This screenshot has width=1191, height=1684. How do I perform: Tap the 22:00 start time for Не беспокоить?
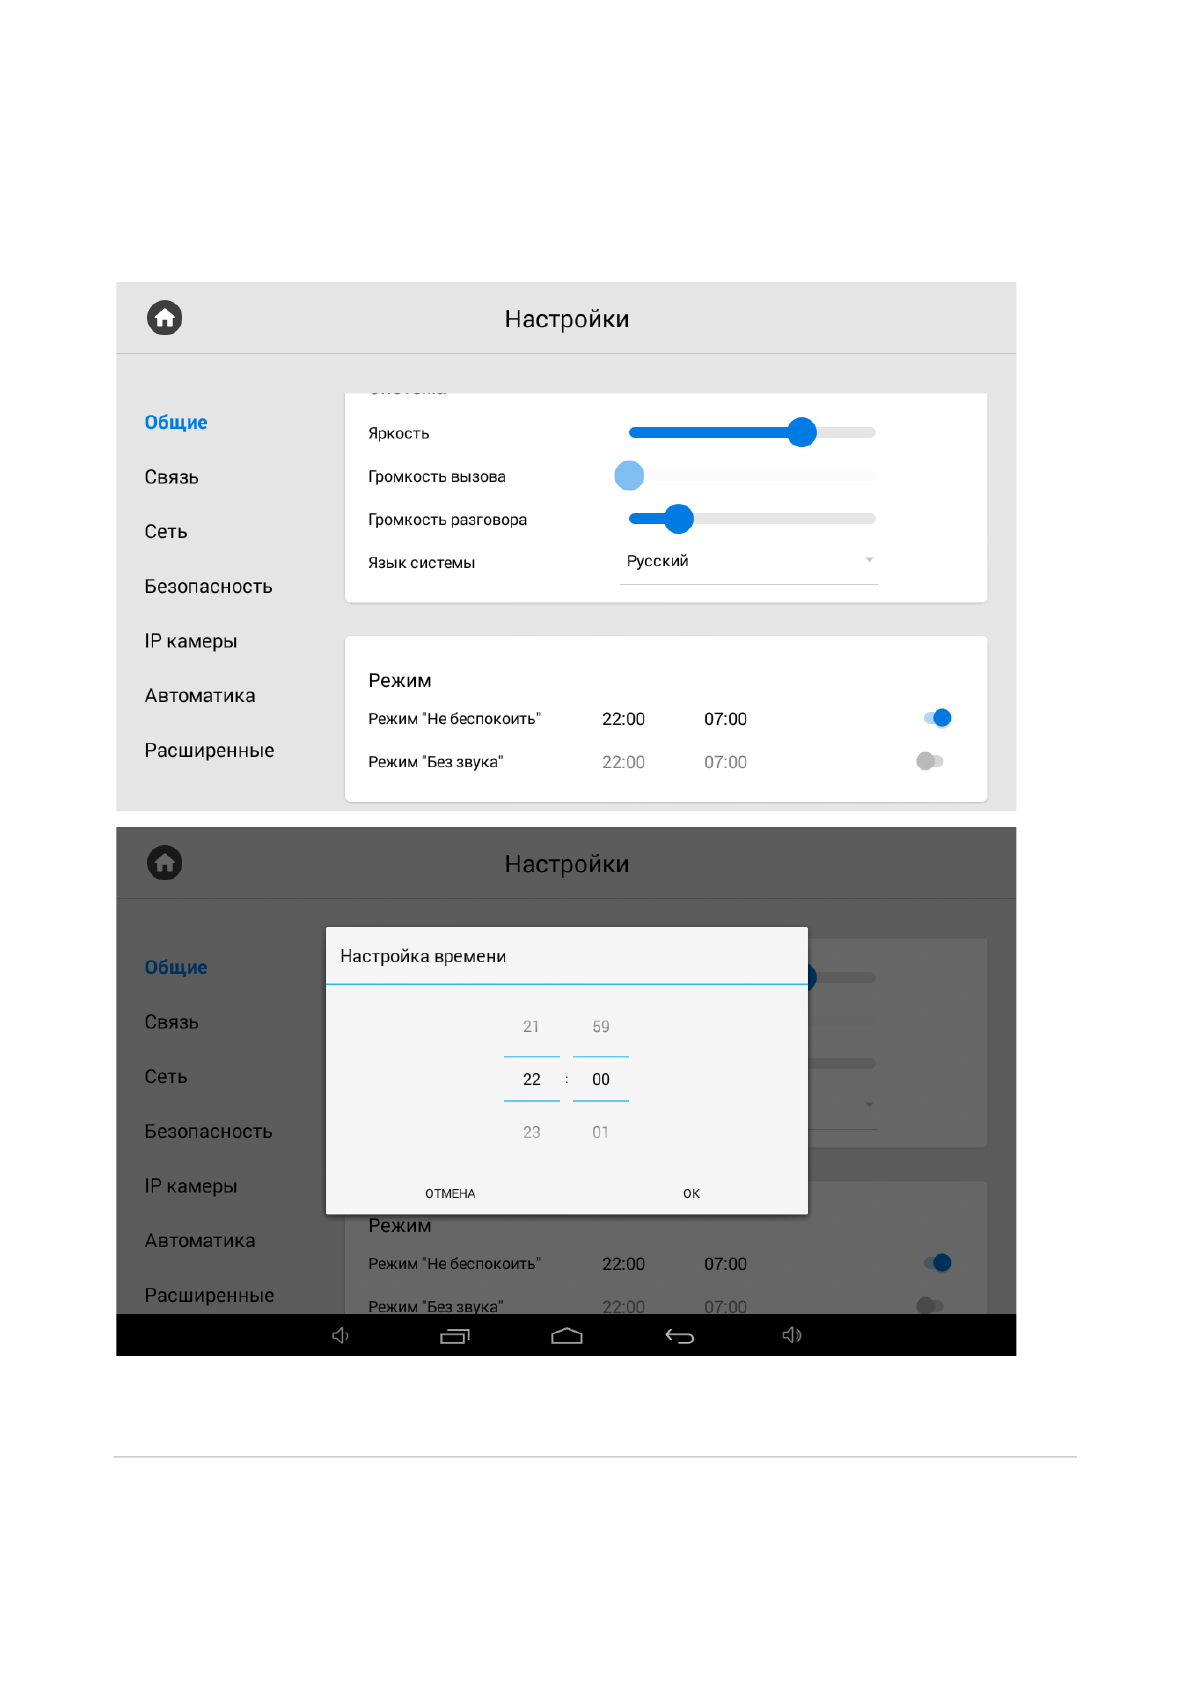click(623, 719)
